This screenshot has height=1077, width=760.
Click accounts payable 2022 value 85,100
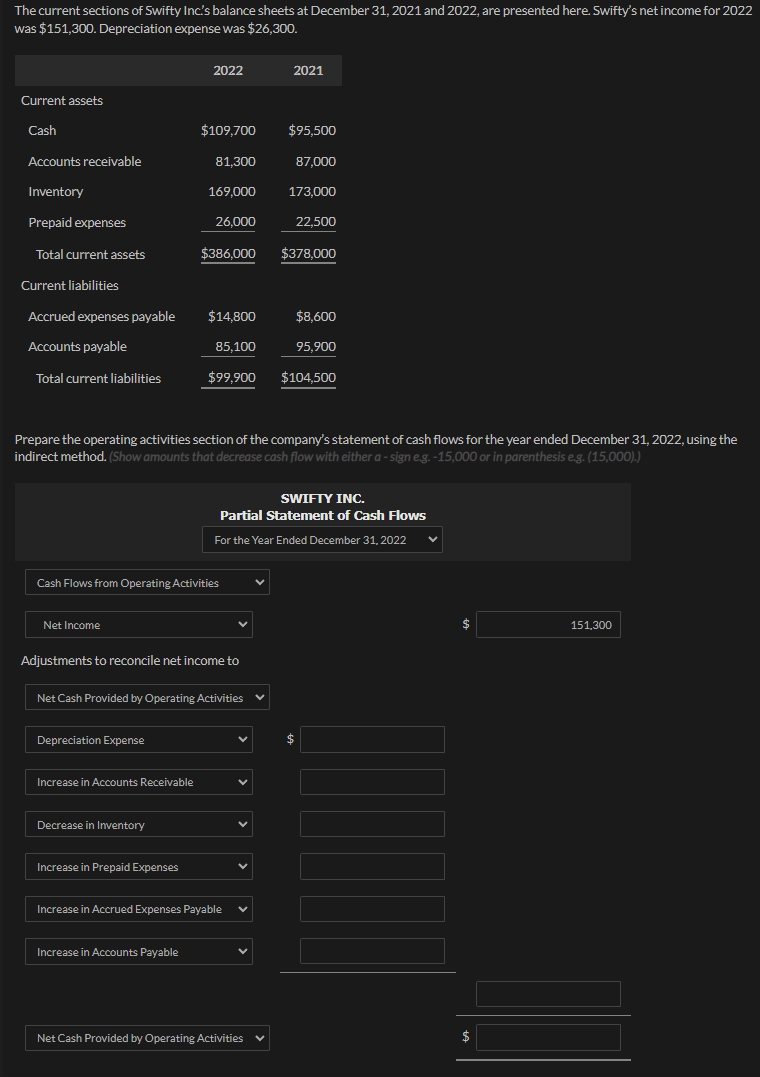(x=235, y=347)
